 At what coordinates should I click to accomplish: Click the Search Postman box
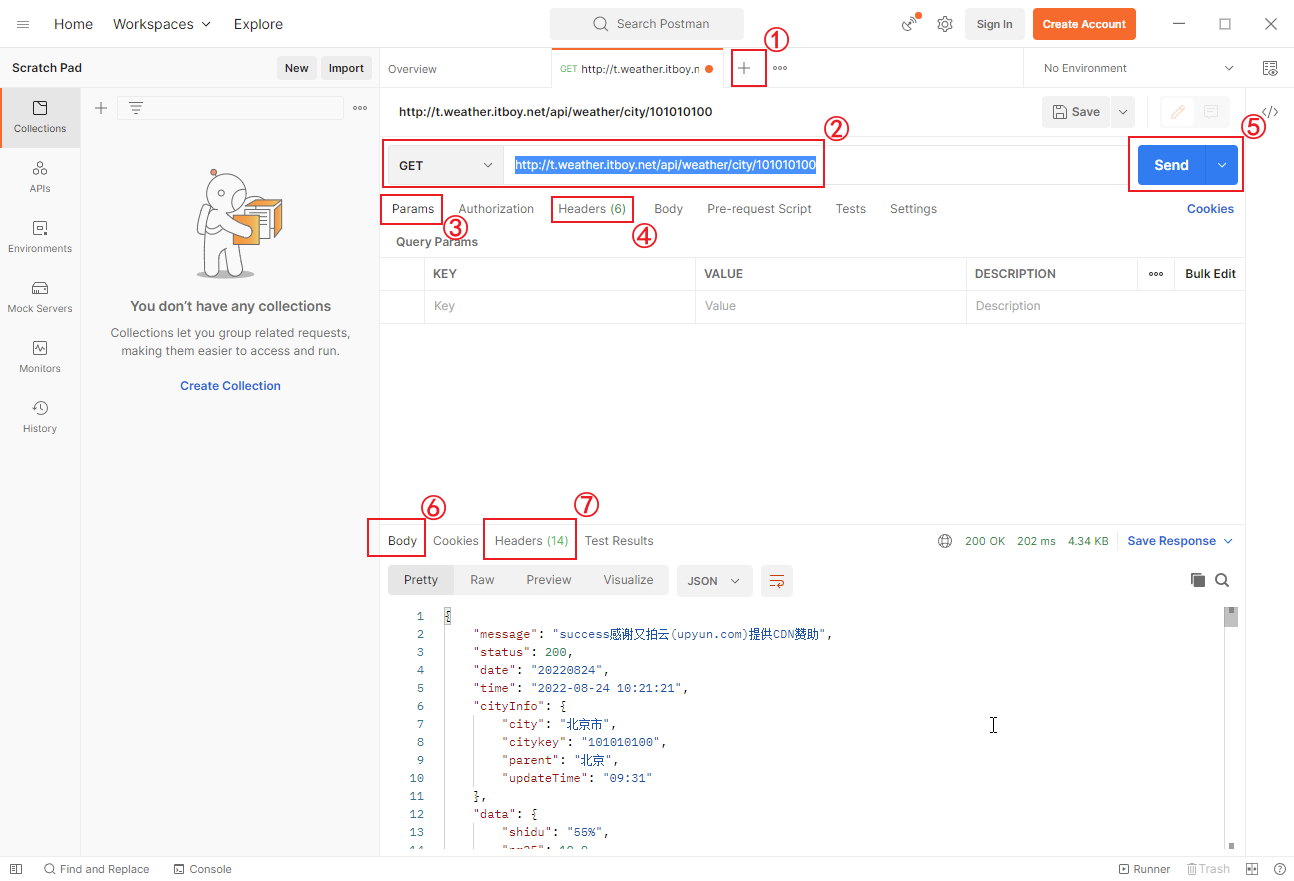pos(647,24)
